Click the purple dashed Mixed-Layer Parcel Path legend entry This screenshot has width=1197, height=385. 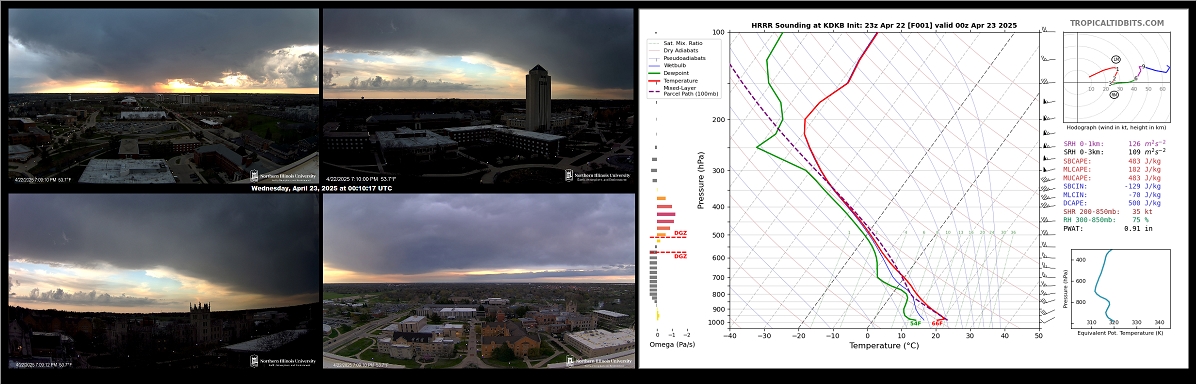tap(683, 90)
